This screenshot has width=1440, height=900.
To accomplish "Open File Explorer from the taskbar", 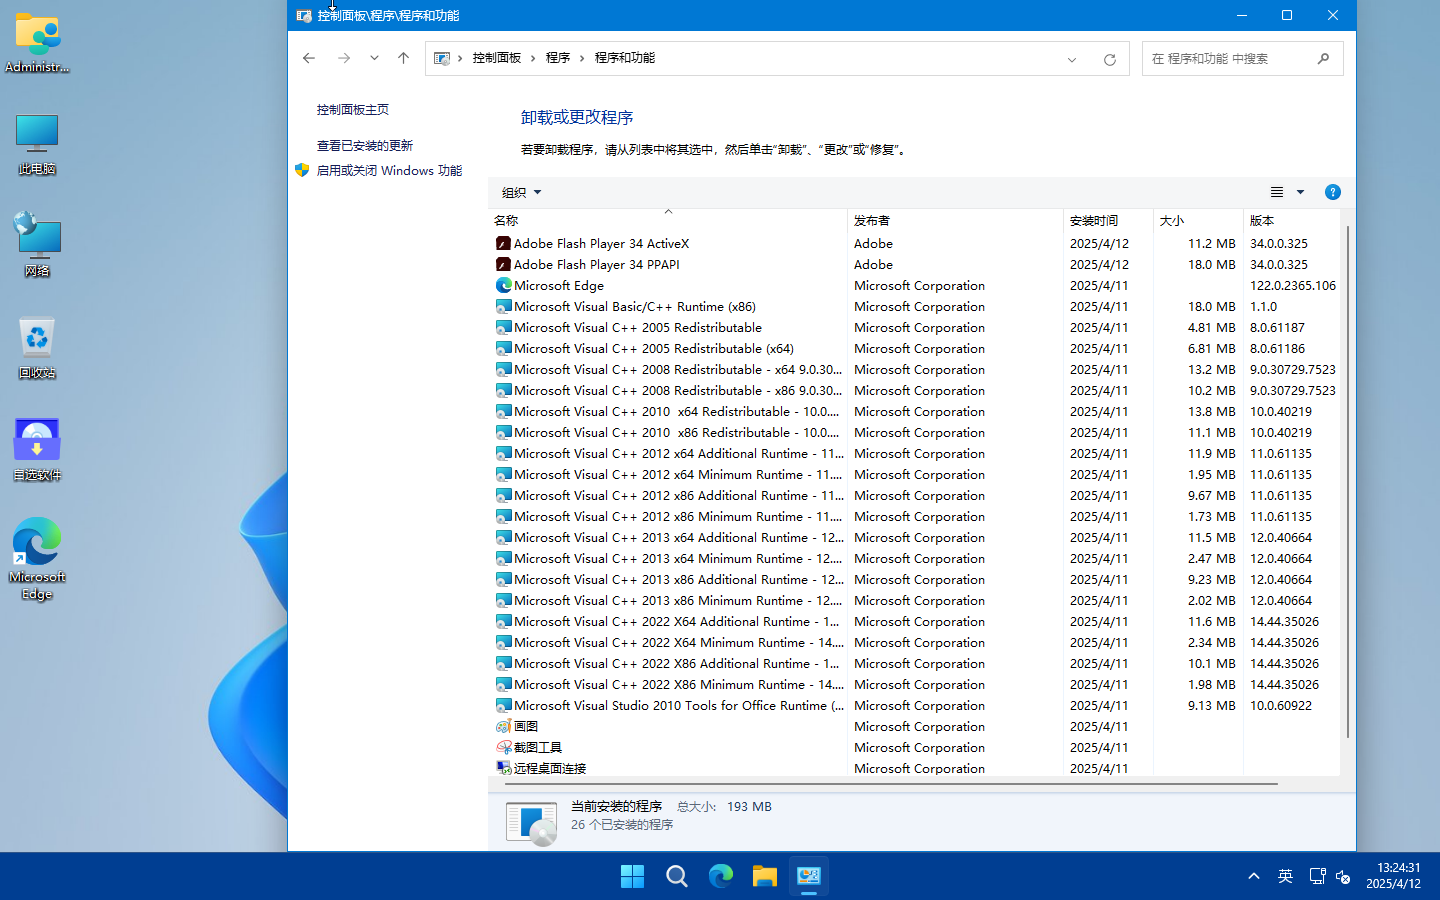I will coord(765,876).
